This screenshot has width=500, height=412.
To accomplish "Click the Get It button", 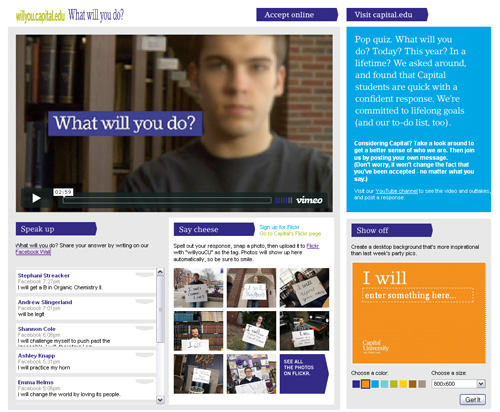I will coord(473,399).
